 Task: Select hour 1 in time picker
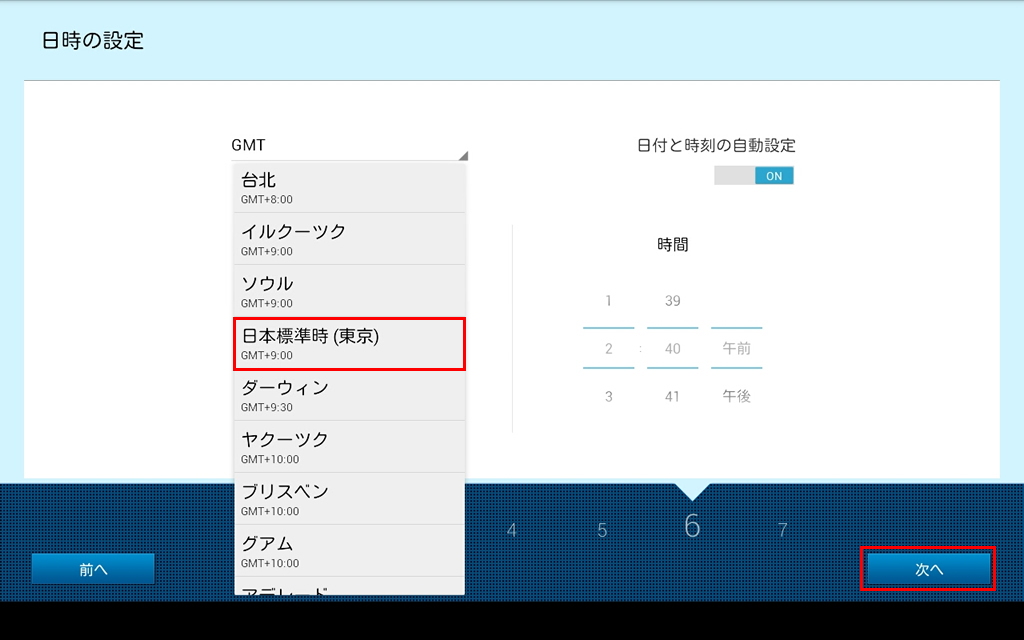[608, 301]
